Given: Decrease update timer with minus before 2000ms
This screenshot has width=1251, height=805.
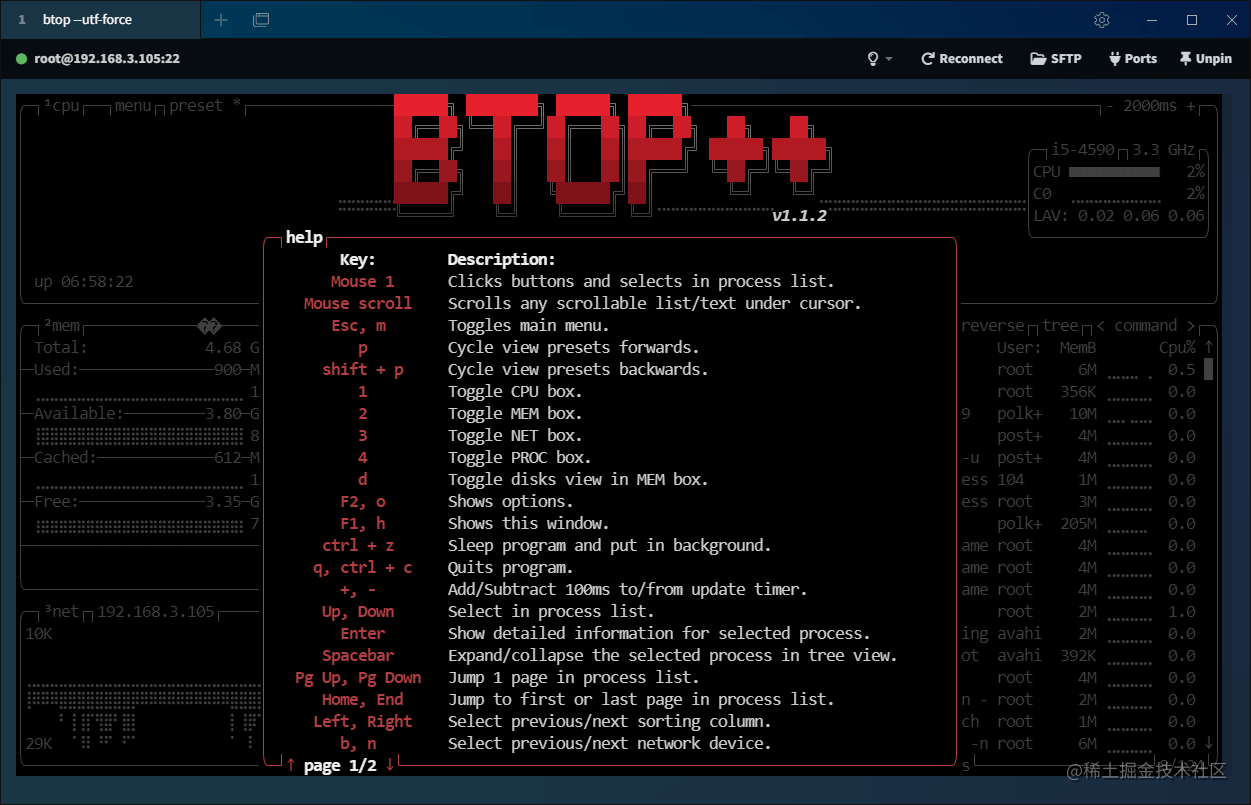Looking at the screenshot, I should pos(1109,105).
